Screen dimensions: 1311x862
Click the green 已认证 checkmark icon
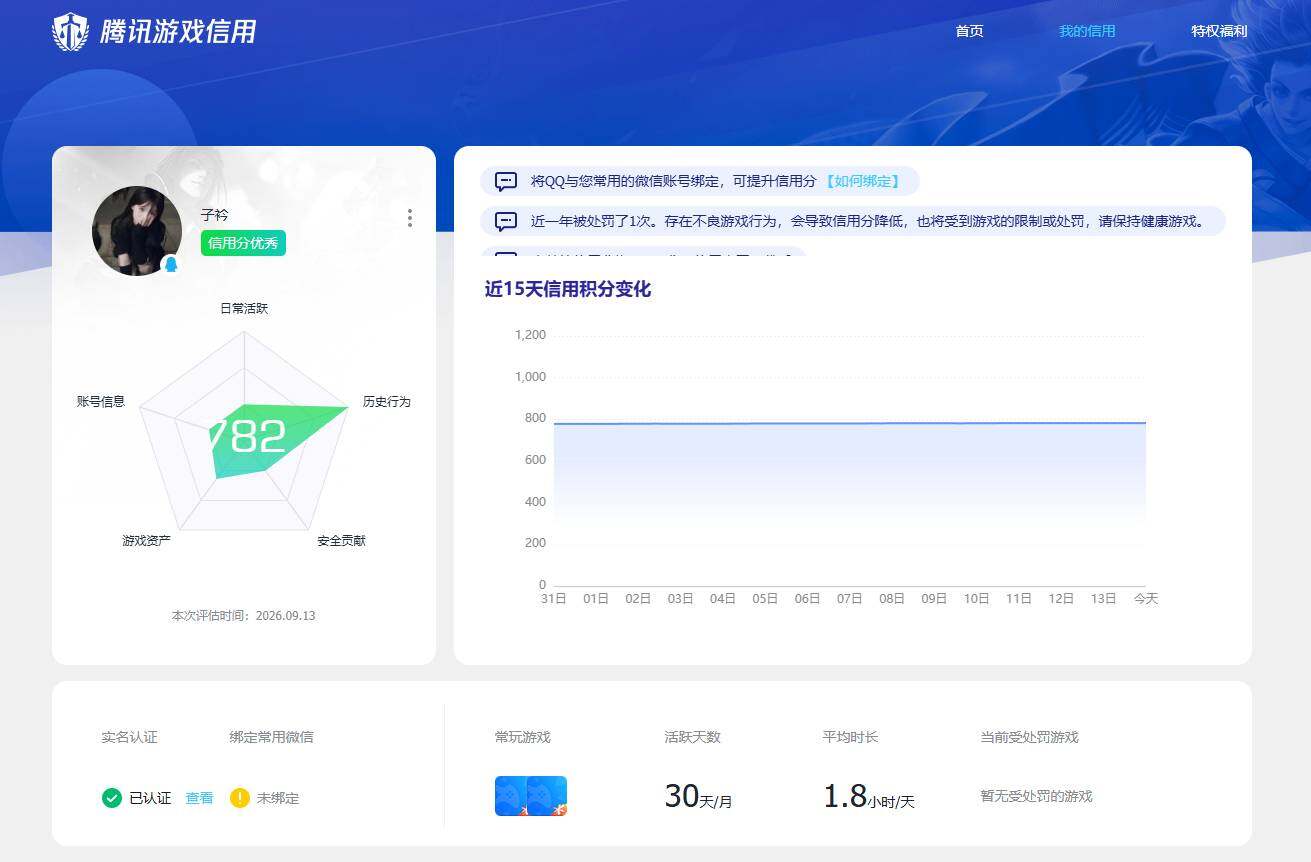112,798
